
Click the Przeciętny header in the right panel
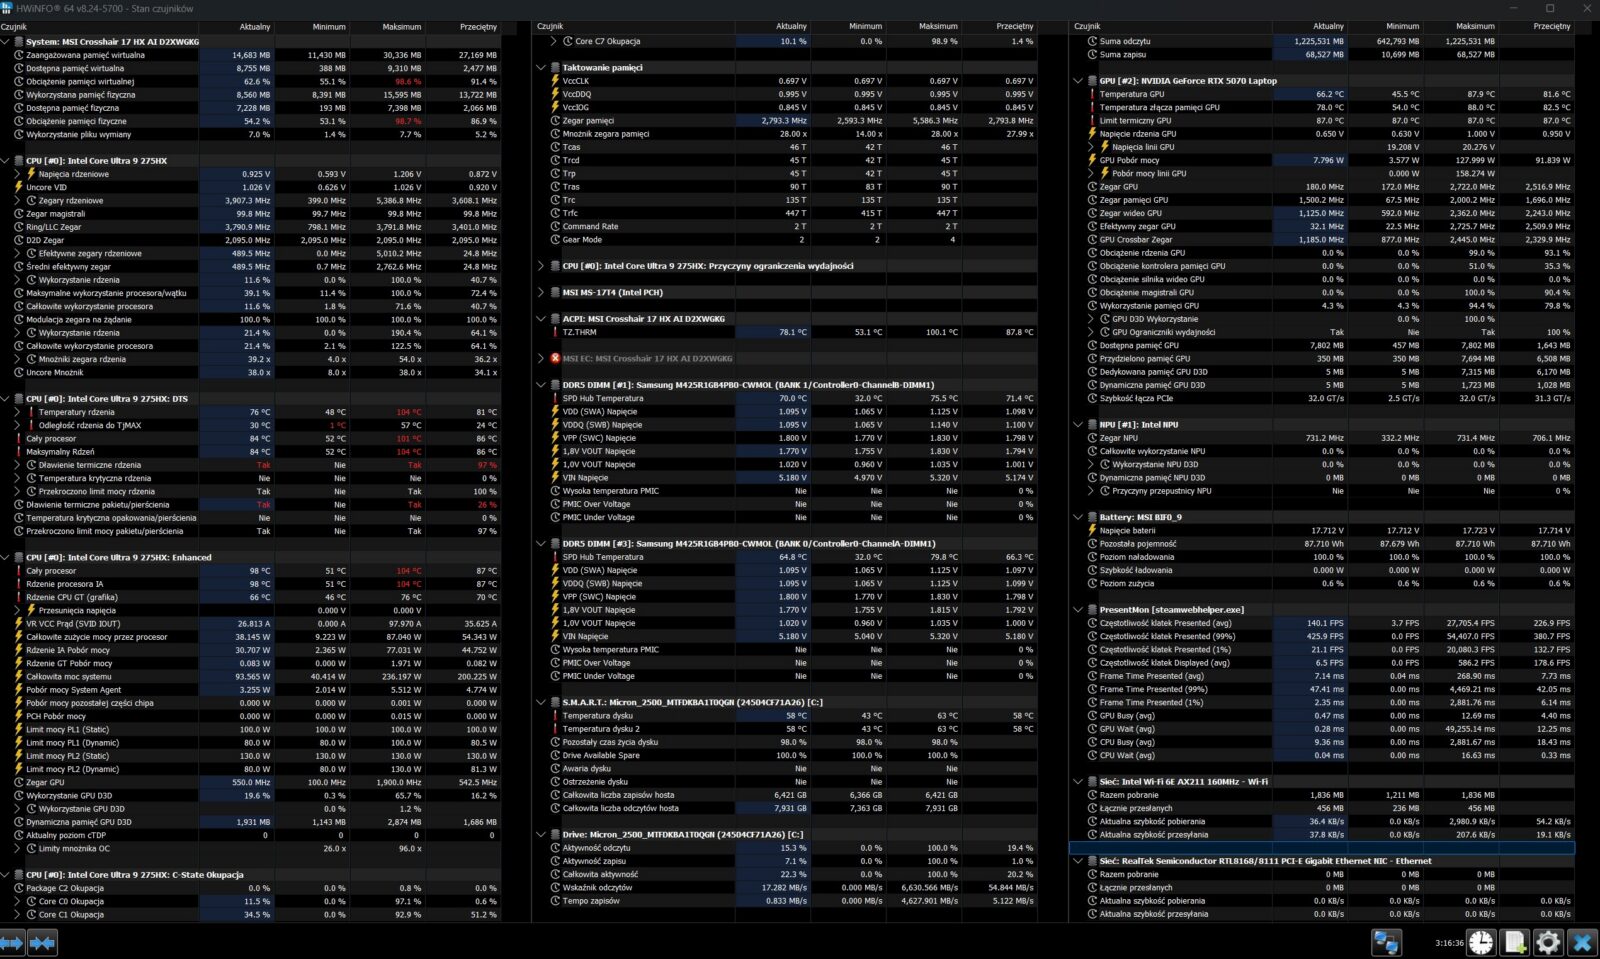point(1551,27)
